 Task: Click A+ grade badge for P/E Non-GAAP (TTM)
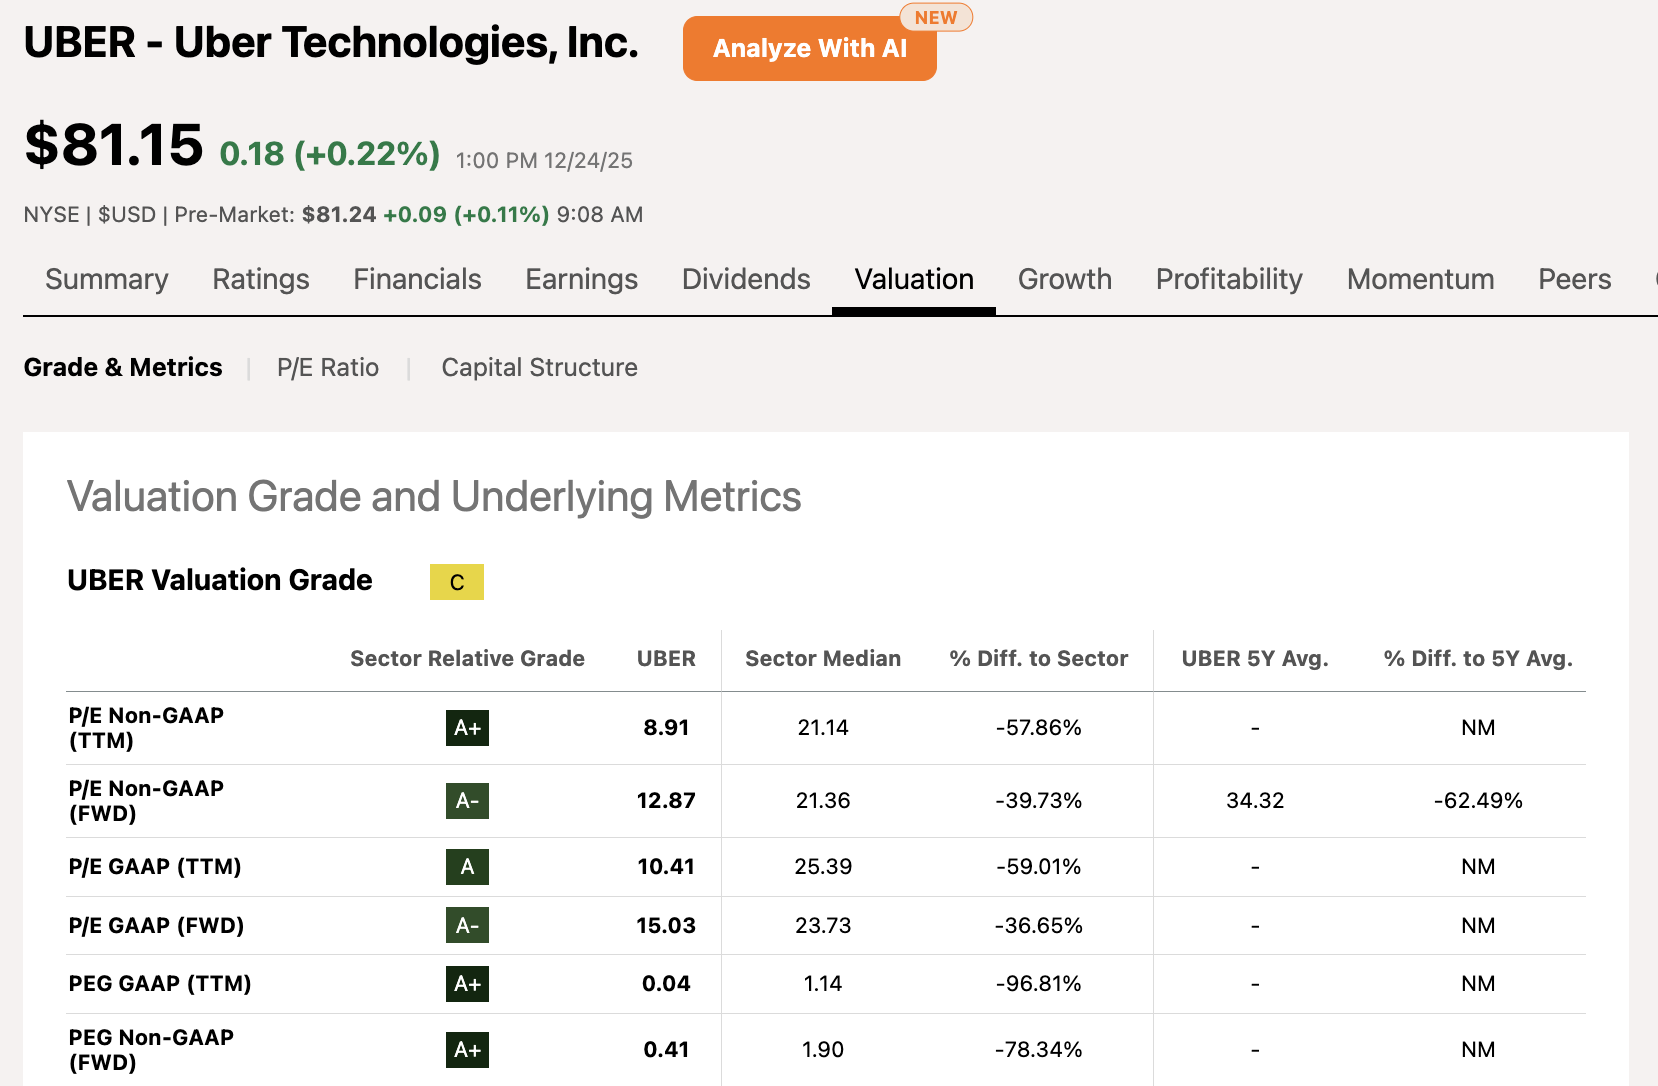click(467, 728)
